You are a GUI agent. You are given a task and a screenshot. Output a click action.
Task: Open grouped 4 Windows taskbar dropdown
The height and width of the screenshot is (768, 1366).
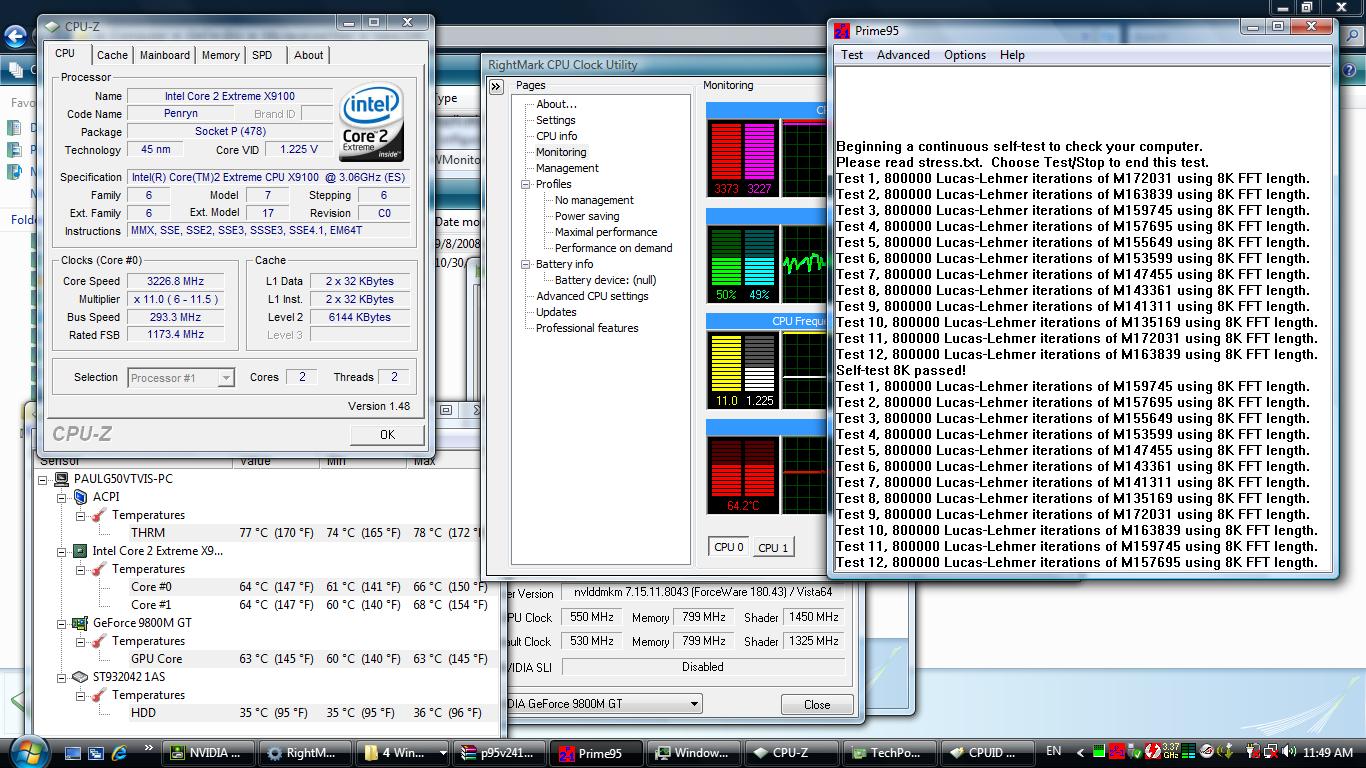point(443,753)
